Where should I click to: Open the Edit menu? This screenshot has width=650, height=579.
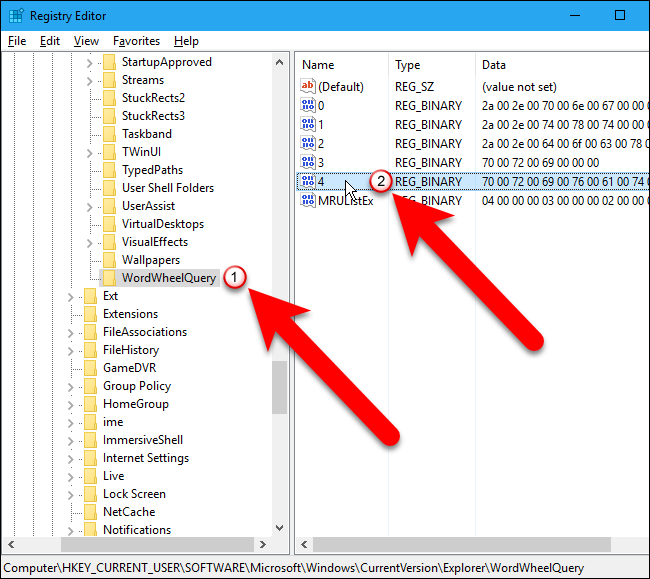[50, 41]
